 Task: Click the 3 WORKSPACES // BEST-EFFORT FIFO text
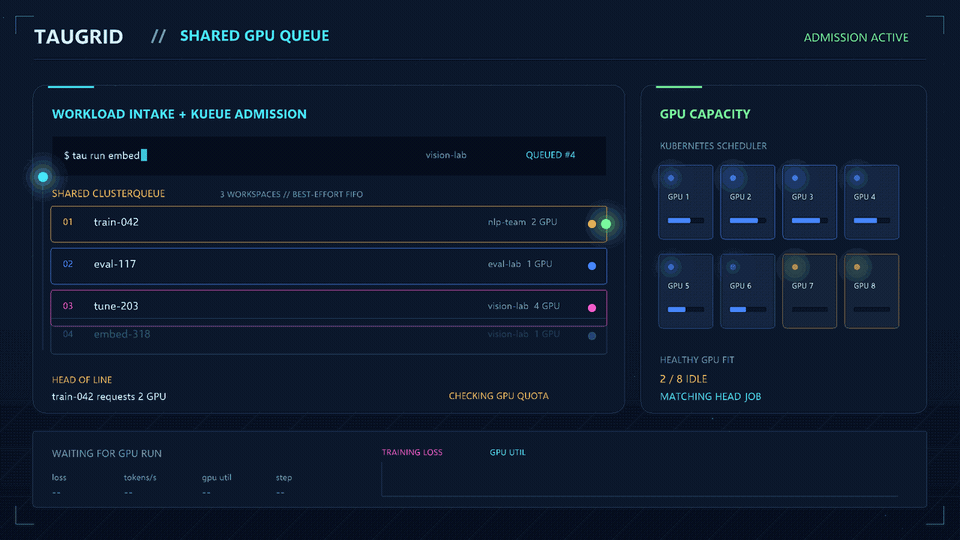[x=291, y=194]
